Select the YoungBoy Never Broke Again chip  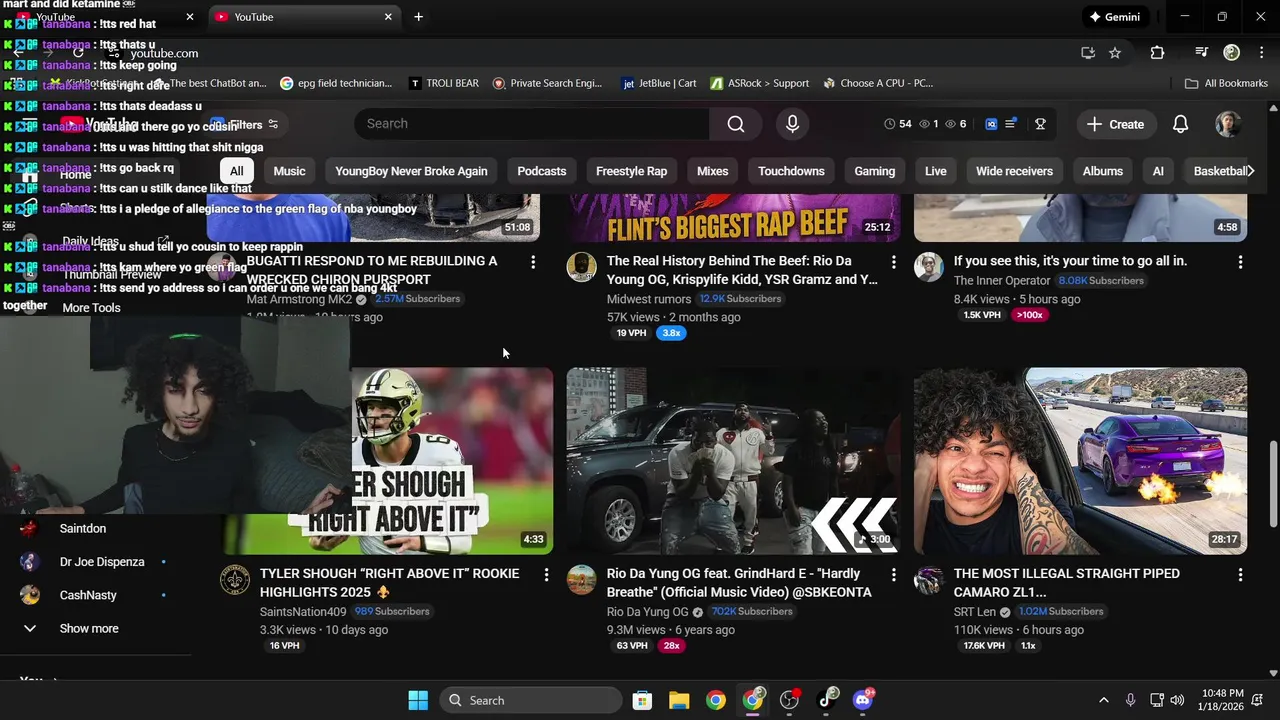pos(411,171)
